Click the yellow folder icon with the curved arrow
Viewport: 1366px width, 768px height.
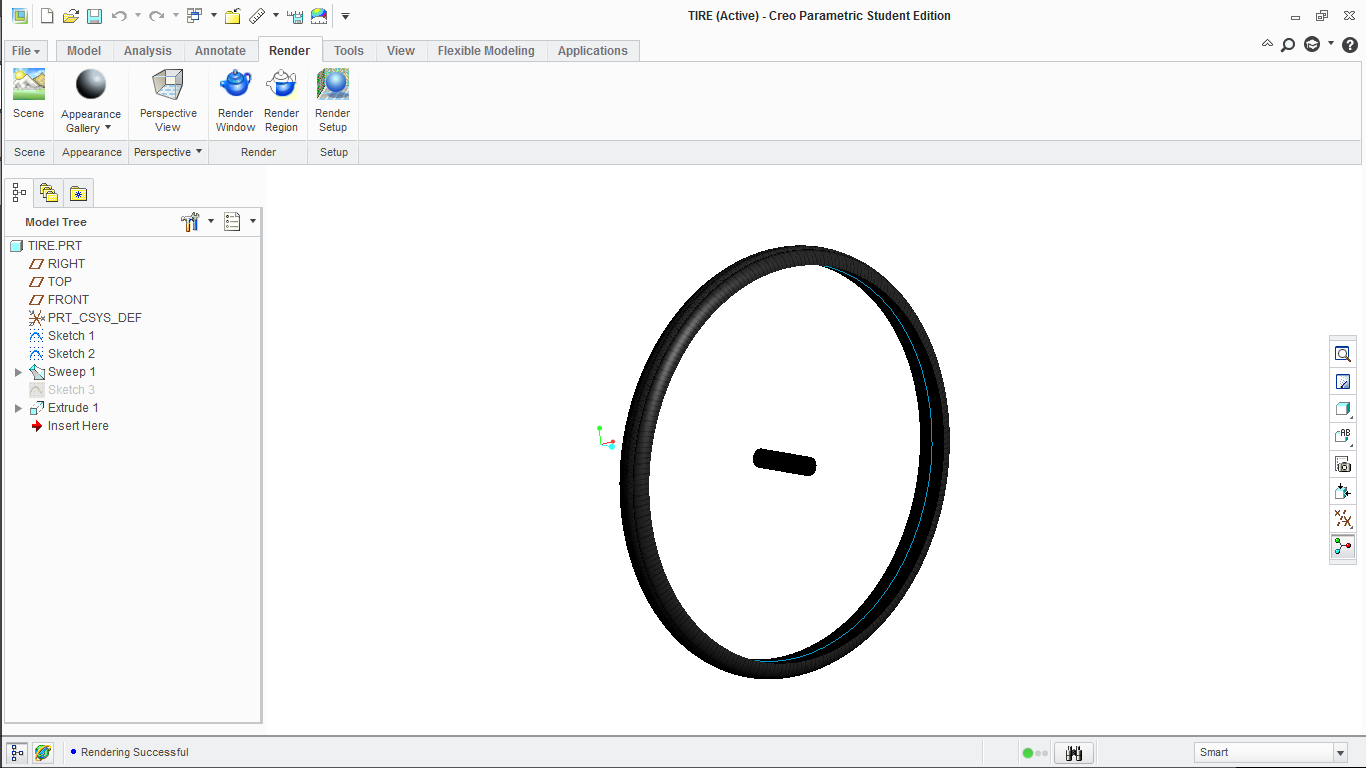click(232, 16)
